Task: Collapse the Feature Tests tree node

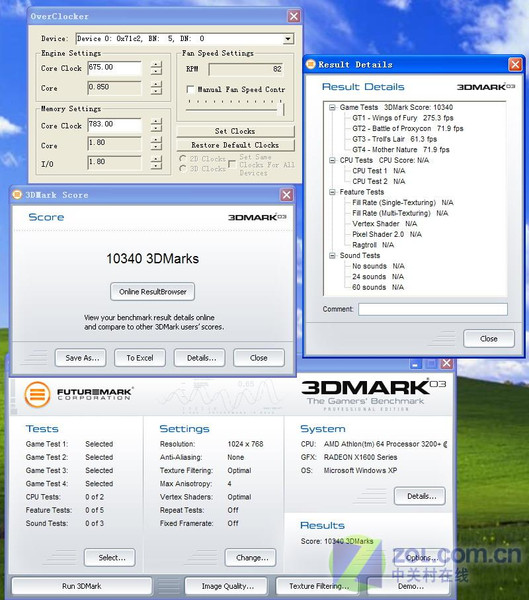Action: point(332,192)
